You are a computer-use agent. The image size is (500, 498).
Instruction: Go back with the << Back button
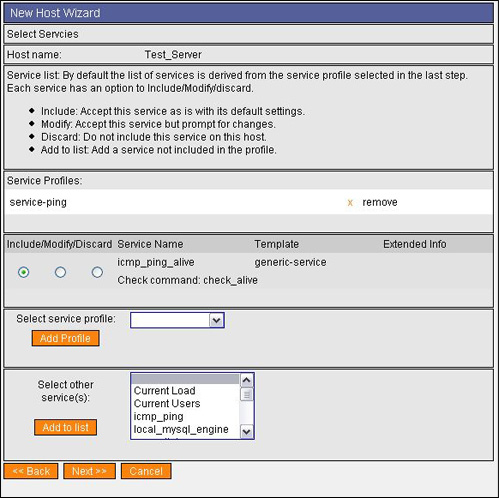tap(31, 471)
